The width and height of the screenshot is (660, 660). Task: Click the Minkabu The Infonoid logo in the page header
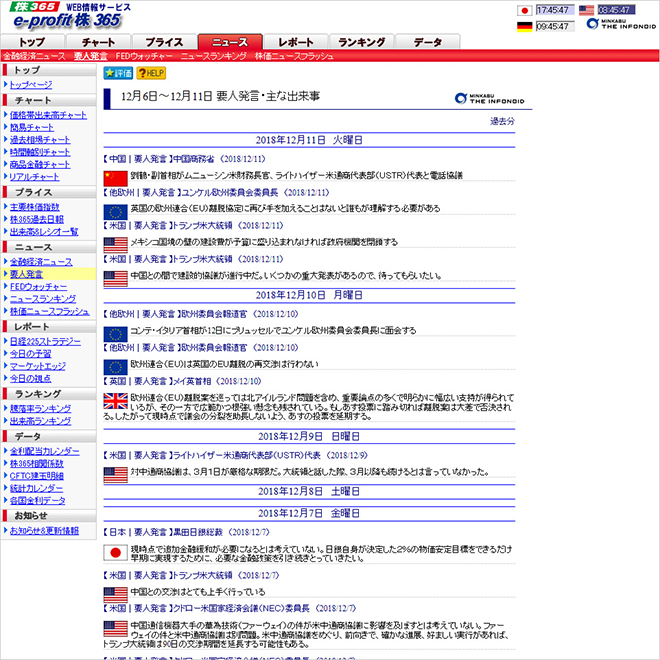621,24
